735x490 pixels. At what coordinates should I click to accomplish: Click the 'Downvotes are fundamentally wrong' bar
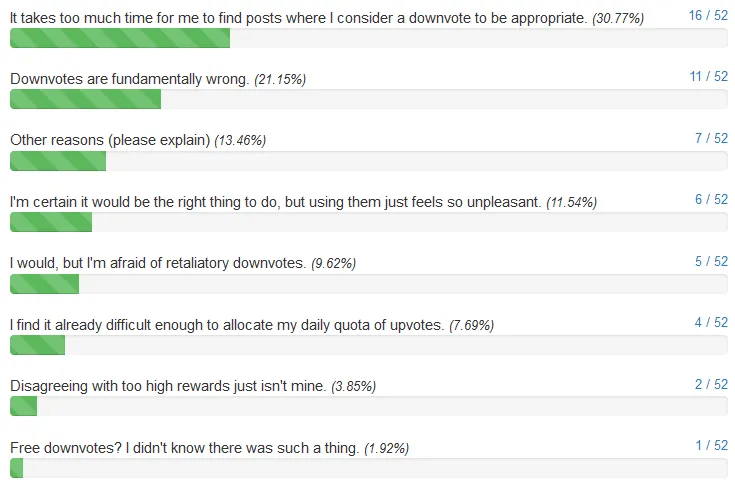[x=368, y=99]
